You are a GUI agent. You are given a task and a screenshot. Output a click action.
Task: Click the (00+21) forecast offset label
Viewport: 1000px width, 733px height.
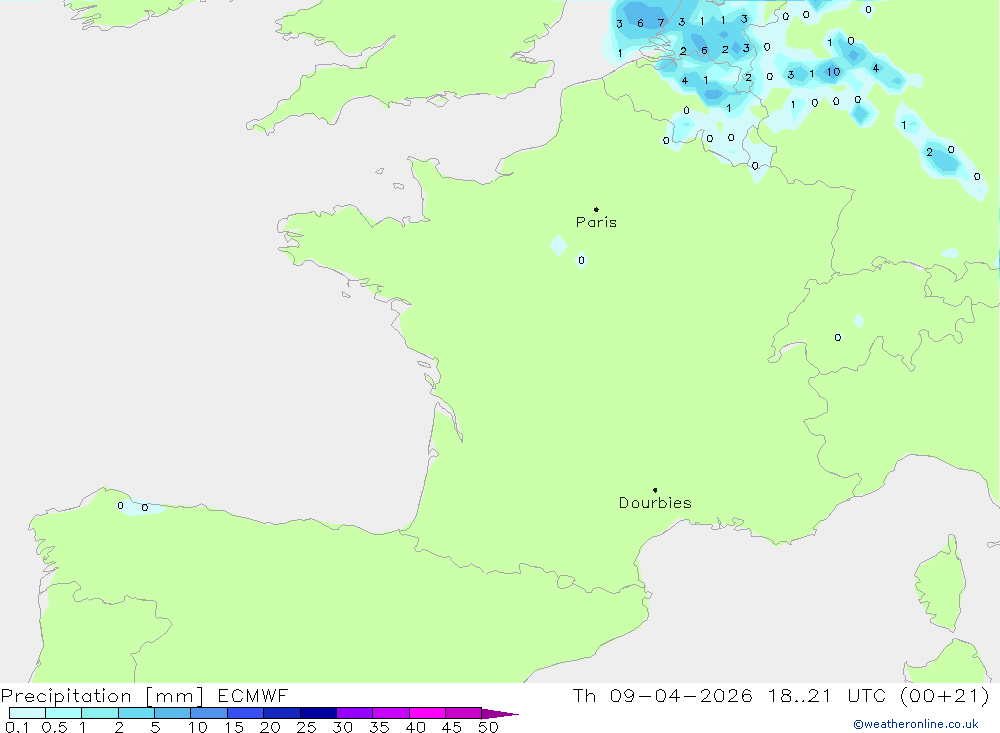pos(945,696)
